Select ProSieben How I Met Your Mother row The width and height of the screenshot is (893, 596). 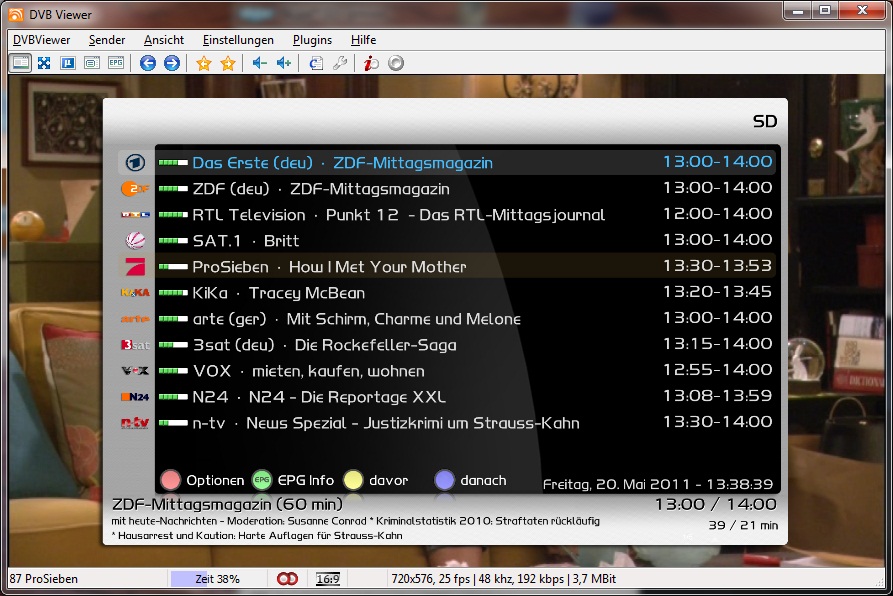(x=466, y=266)
